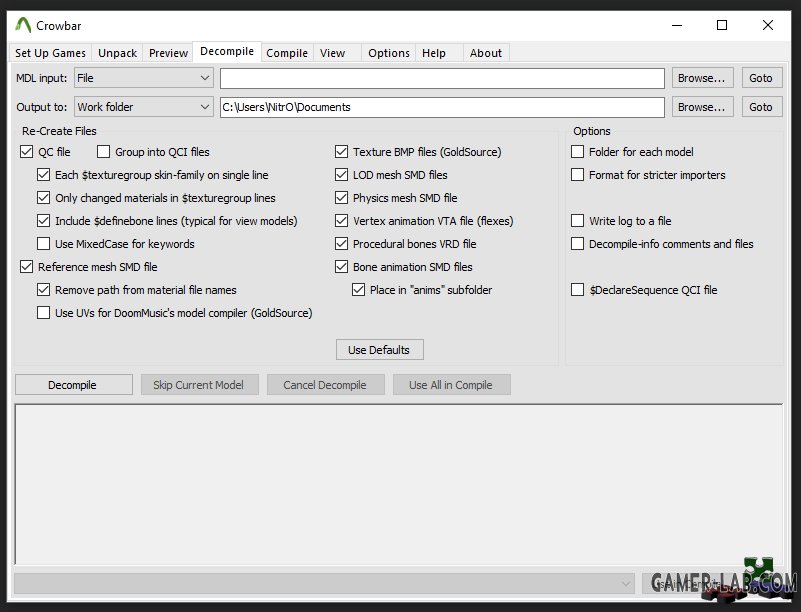Switch to the Unpack tab
801x612 pixels.
point(117,53)
